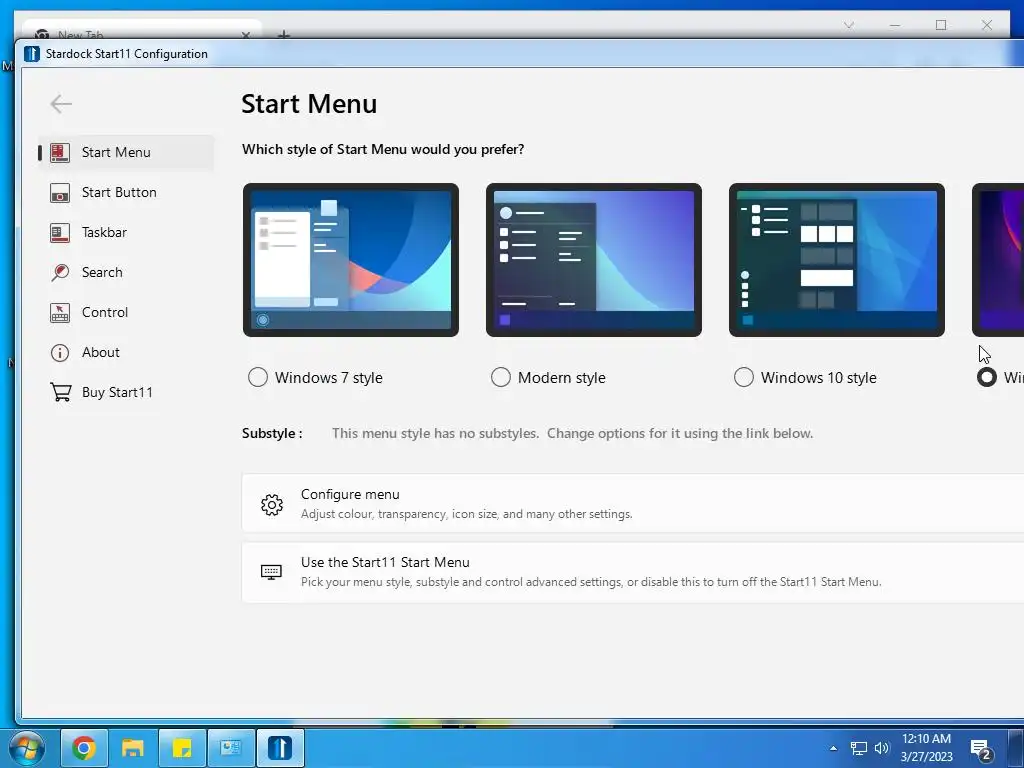Click the About info circle icon
1024x768 pixels.
(x=59, y=353)
